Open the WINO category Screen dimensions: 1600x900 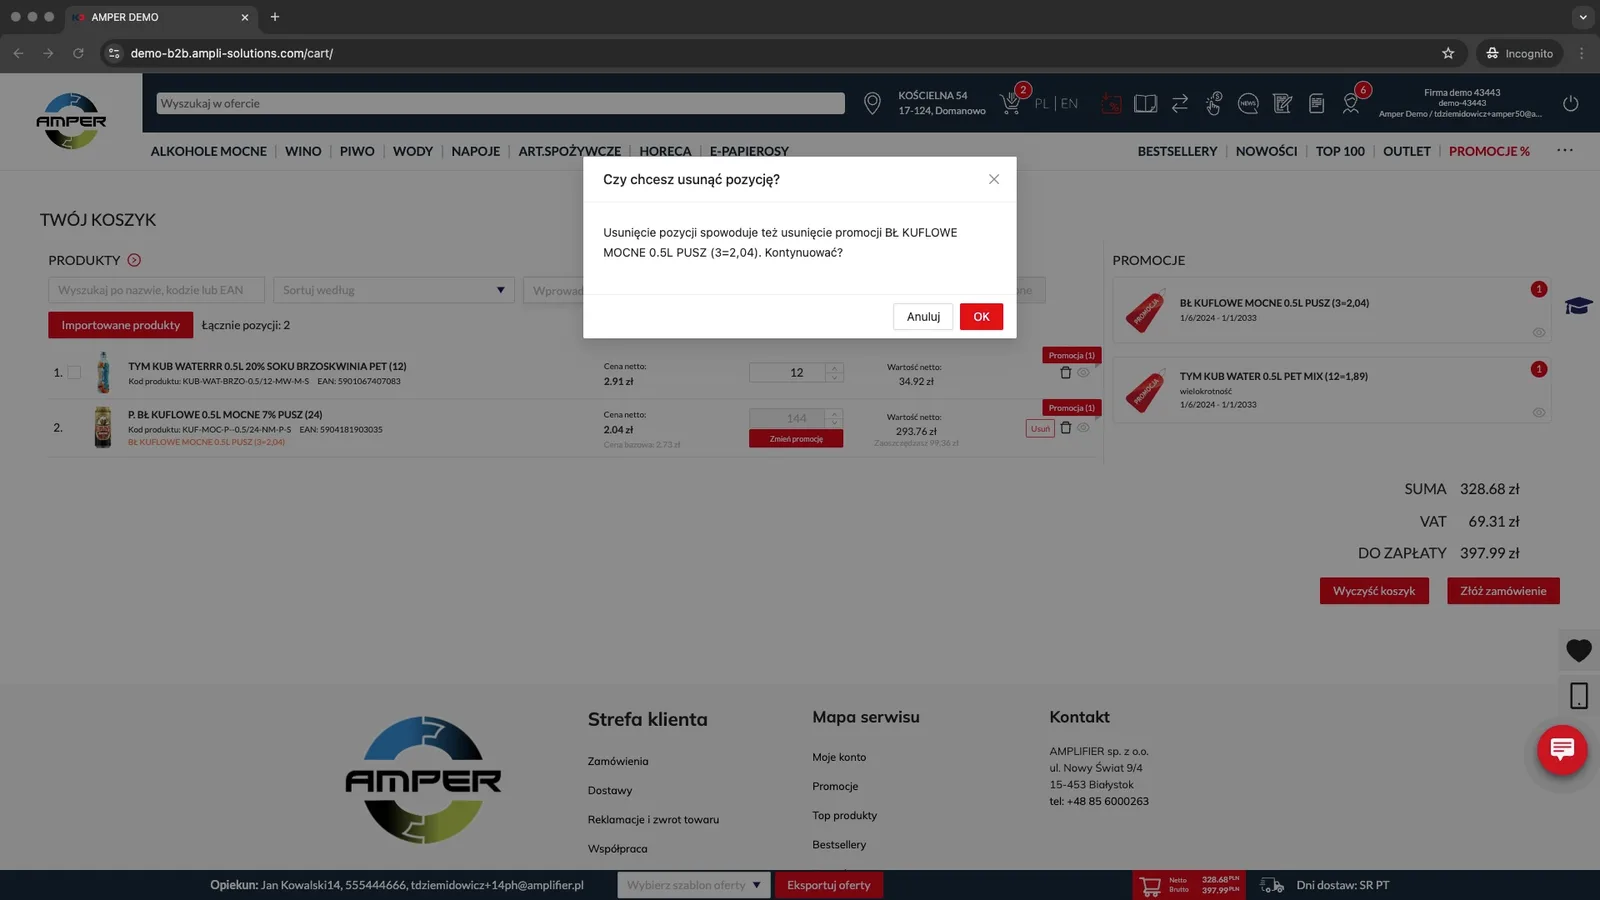pos(303,151)
